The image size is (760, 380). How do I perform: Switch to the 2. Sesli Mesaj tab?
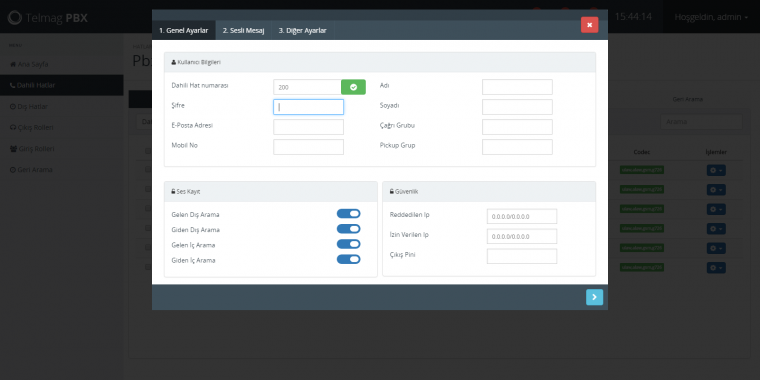(243, 31)
